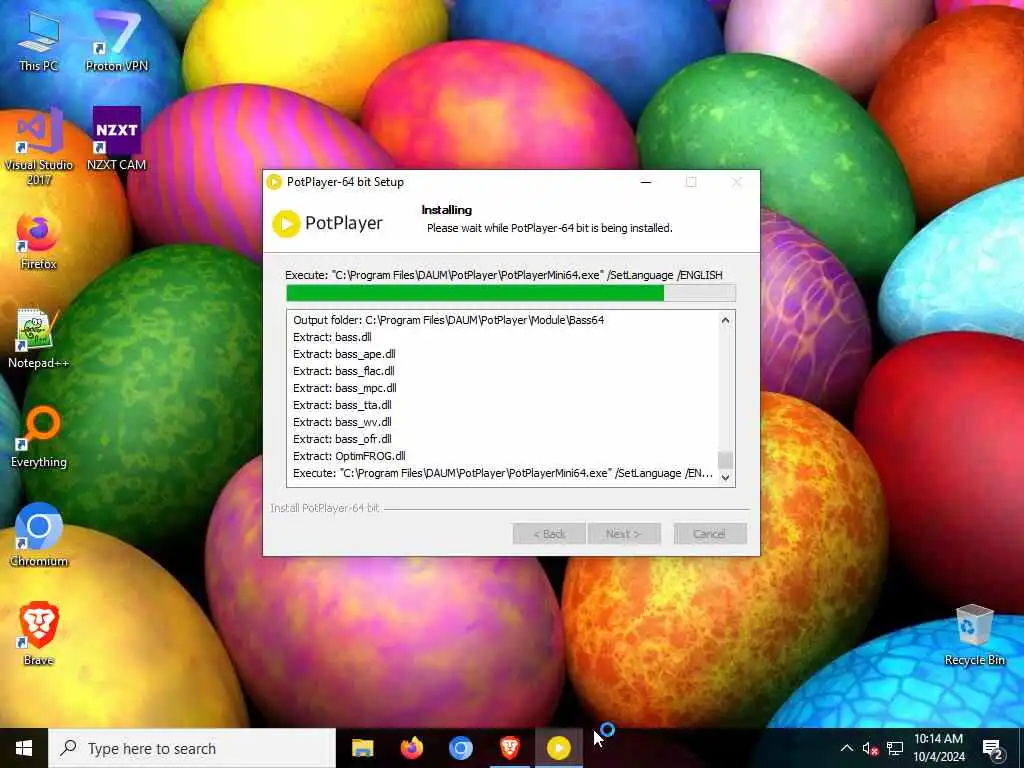This screenshot has height=768, width=1024.
Task: Open the Recycle Bin
Action: [x=974, y=635]
